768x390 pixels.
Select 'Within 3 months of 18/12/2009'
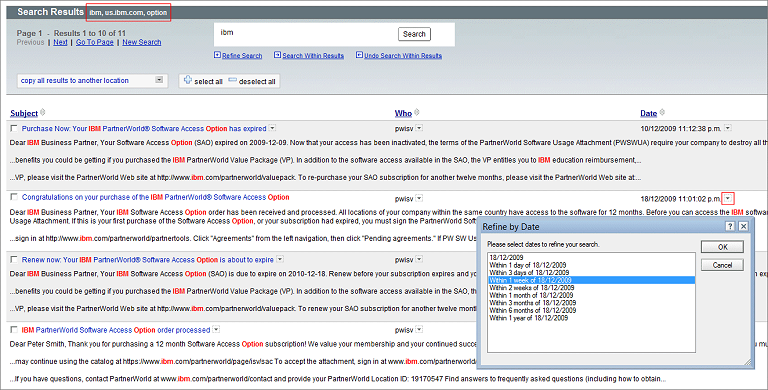tap(591, 303)
